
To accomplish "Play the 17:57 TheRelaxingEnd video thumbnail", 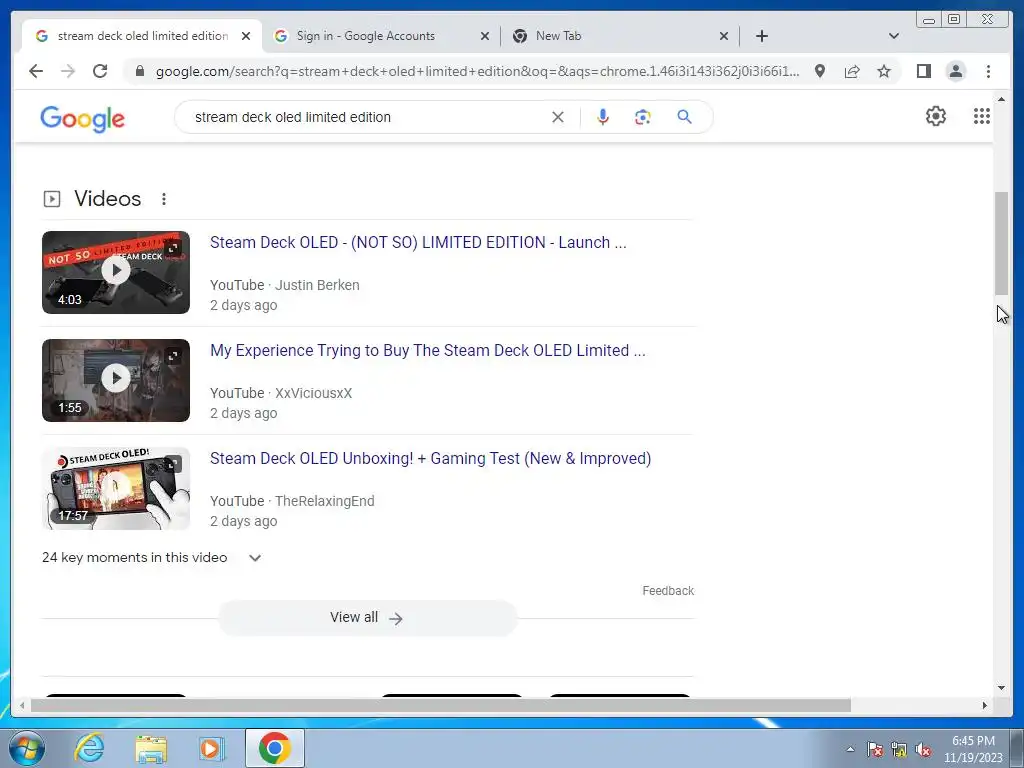I will pyautogui.click(x=116, y=488).
